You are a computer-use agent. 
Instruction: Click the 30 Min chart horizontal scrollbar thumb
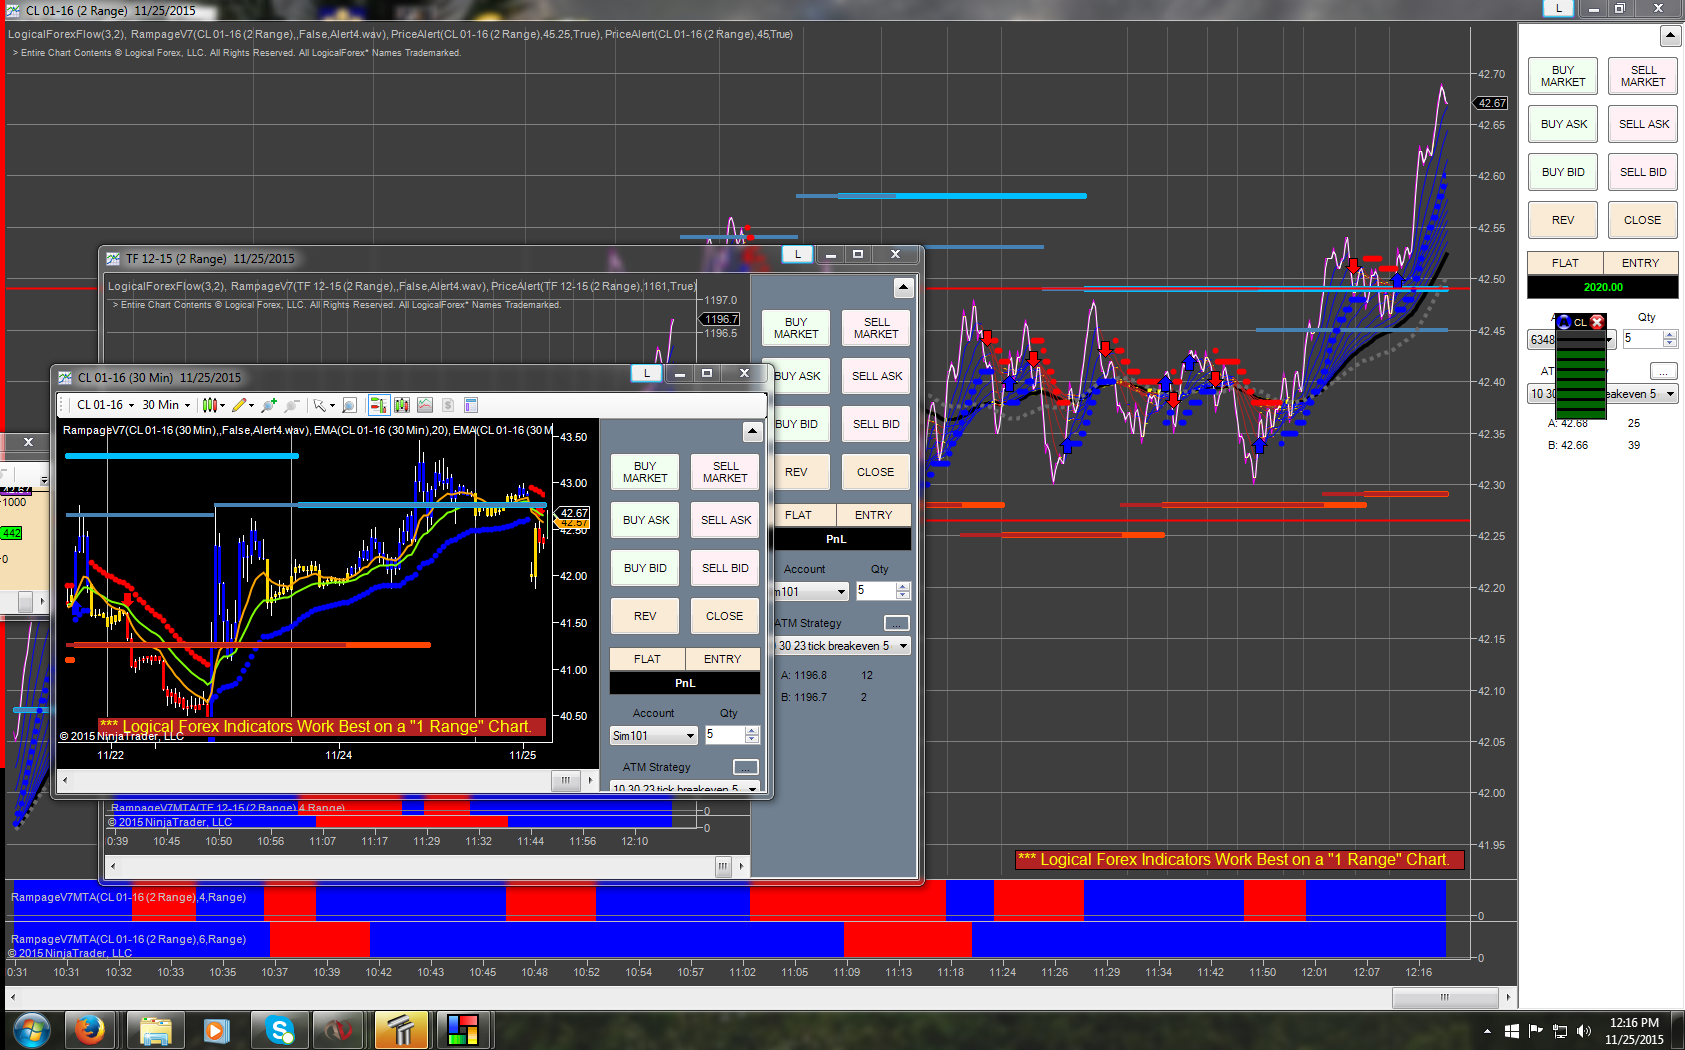click(x=565, y=780)
